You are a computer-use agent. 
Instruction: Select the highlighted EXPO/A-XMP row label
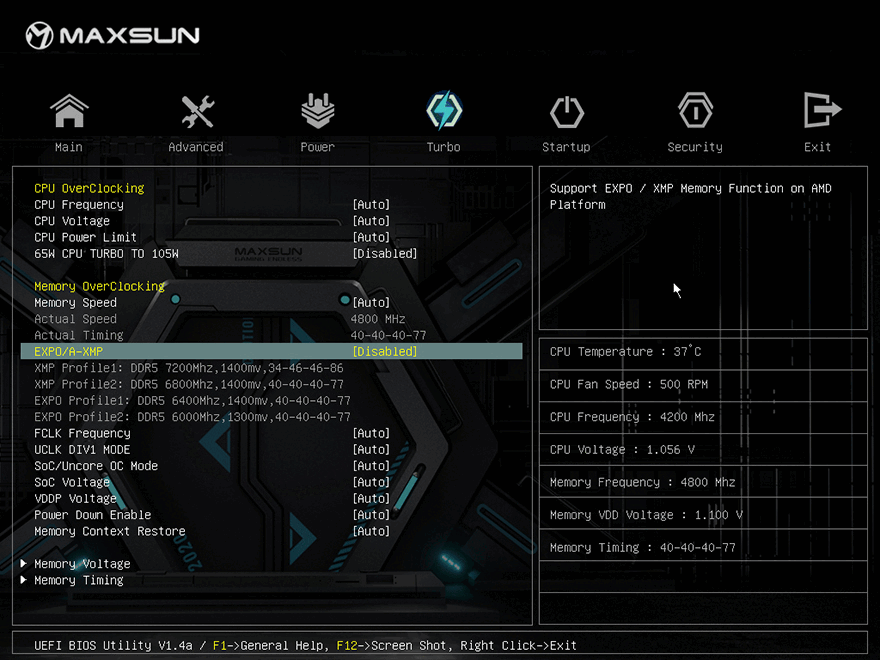coord(68,352)
